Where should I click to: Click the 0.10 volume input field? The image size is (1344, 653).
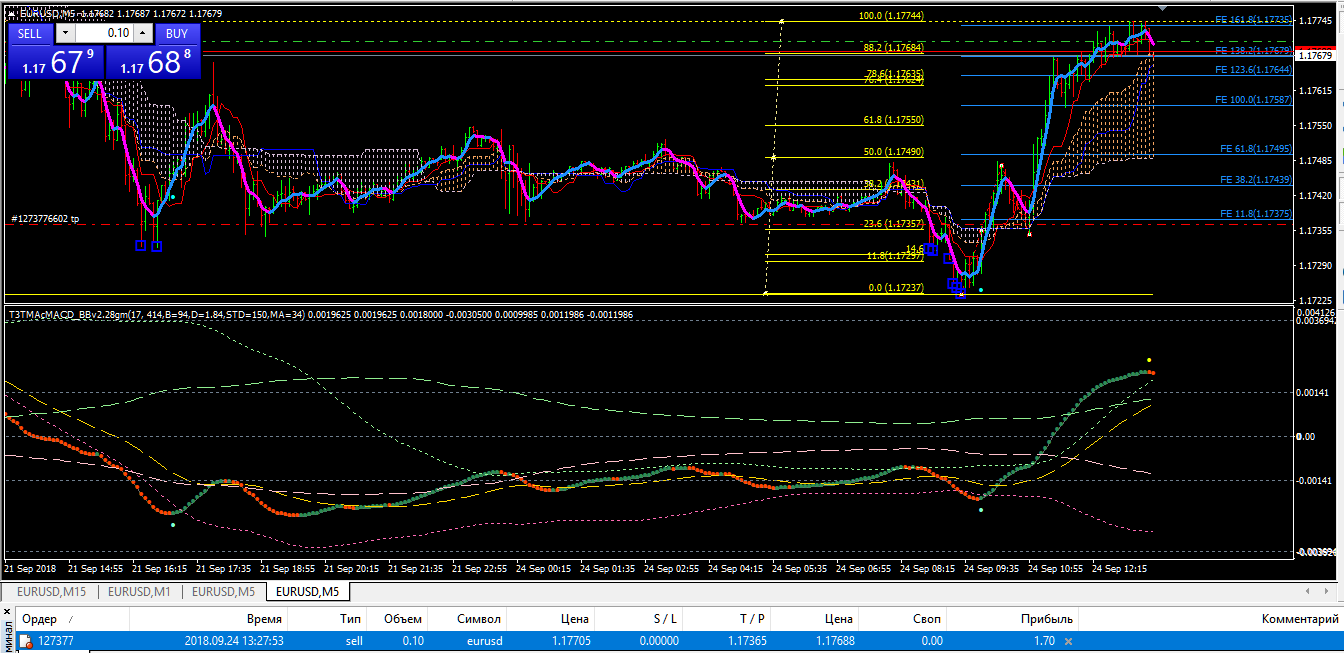104,33
